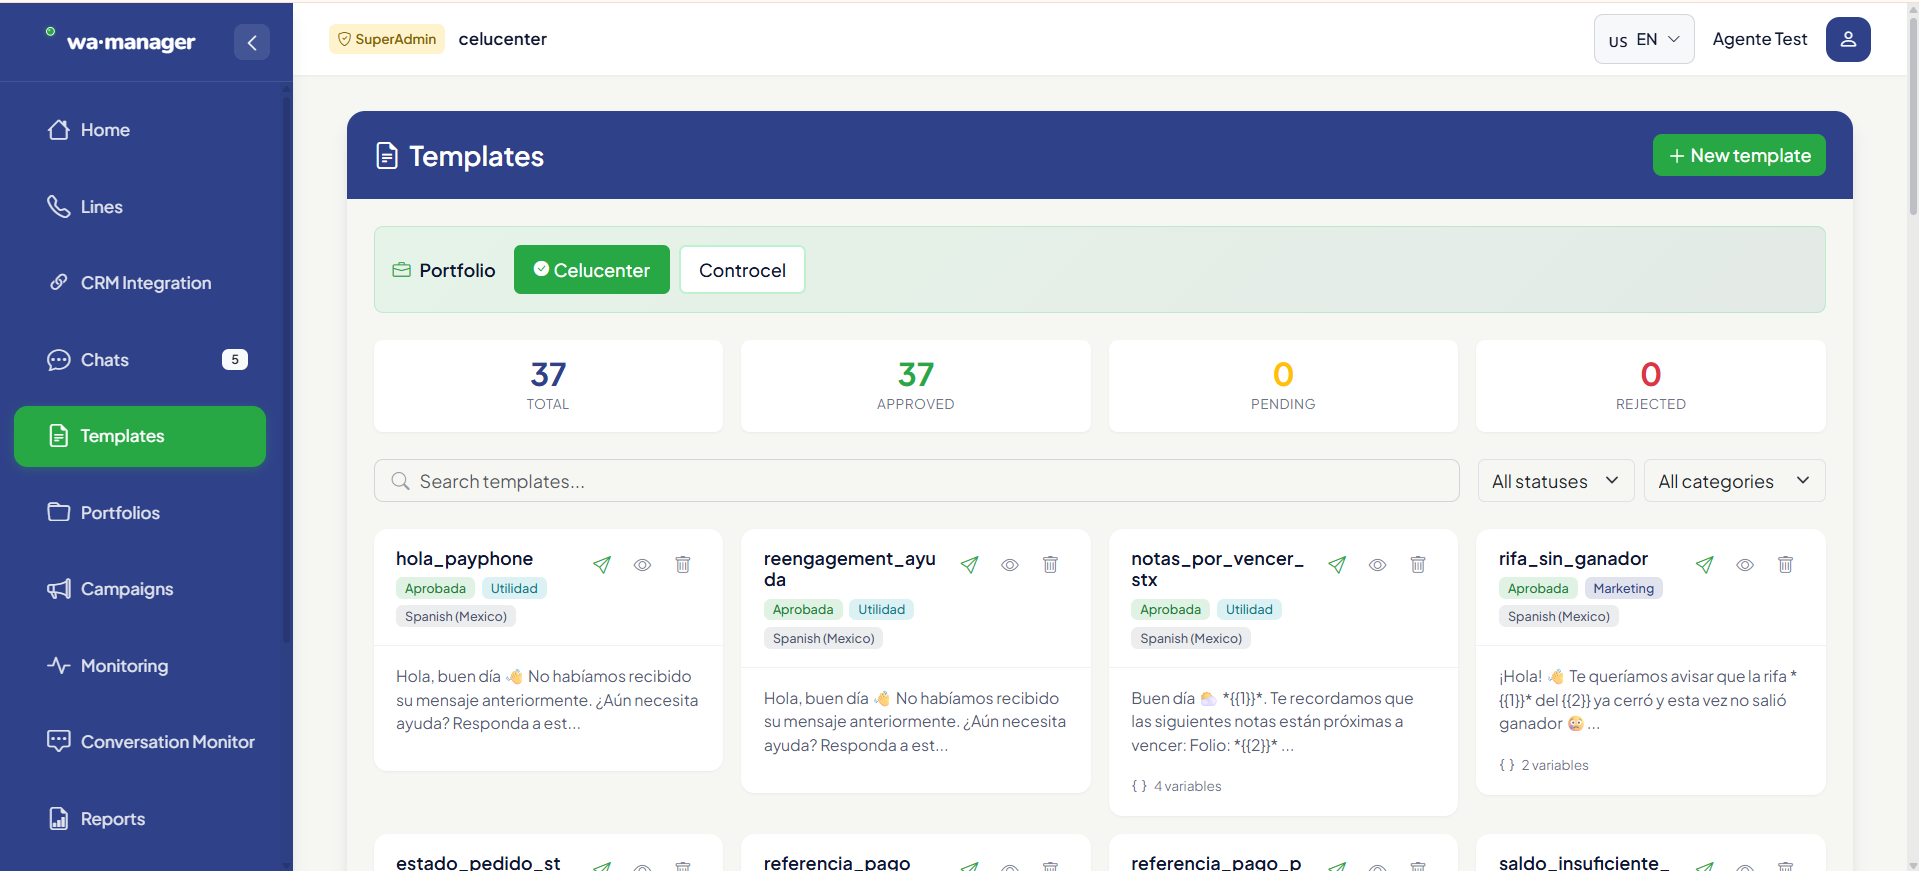Click the Marketing tag on rifa_sin_ganador

click(x=1623, y=589)
